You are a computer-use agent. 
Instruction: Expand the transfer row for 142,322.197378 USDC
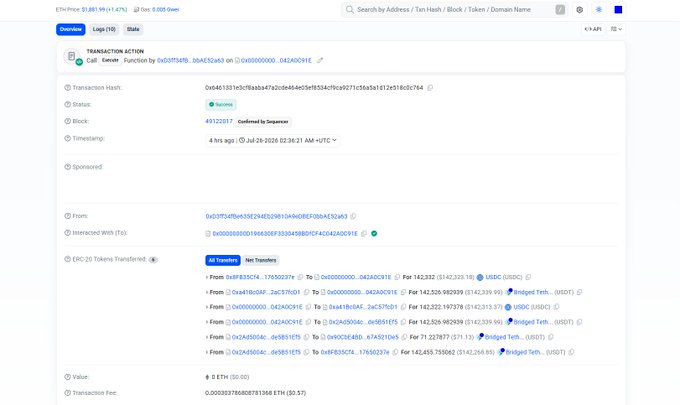[x=207, y=307]
